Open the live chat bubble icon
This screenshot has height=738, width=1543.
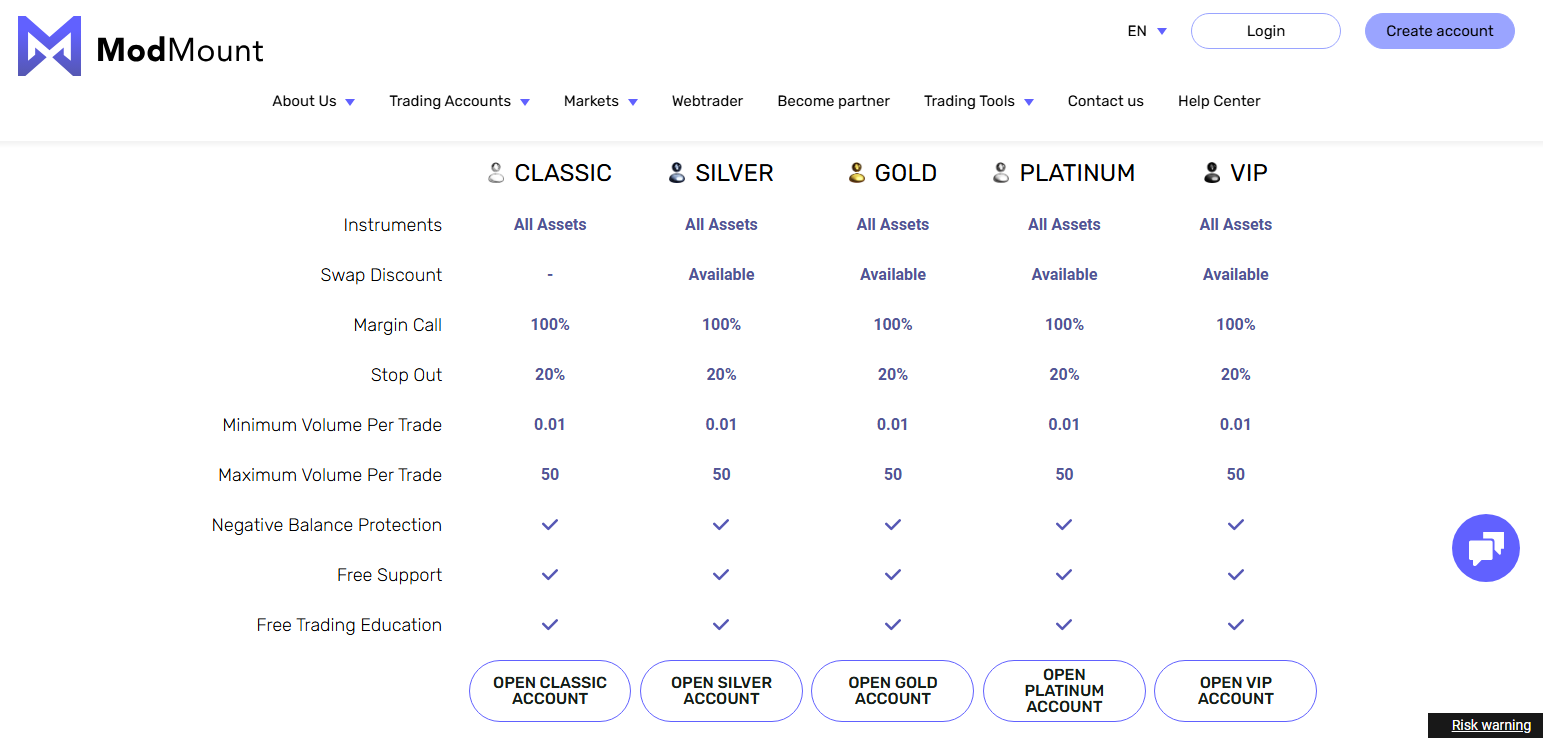[x=1485, y=548]
